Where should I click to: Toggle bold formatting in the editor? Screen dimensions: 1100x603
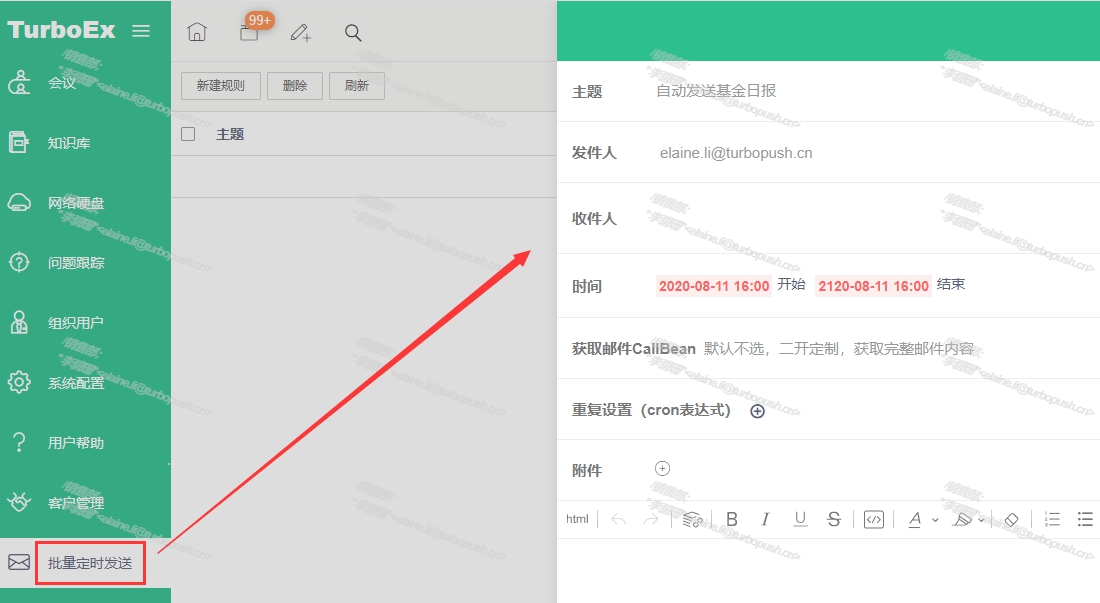(x=732, y=519)
